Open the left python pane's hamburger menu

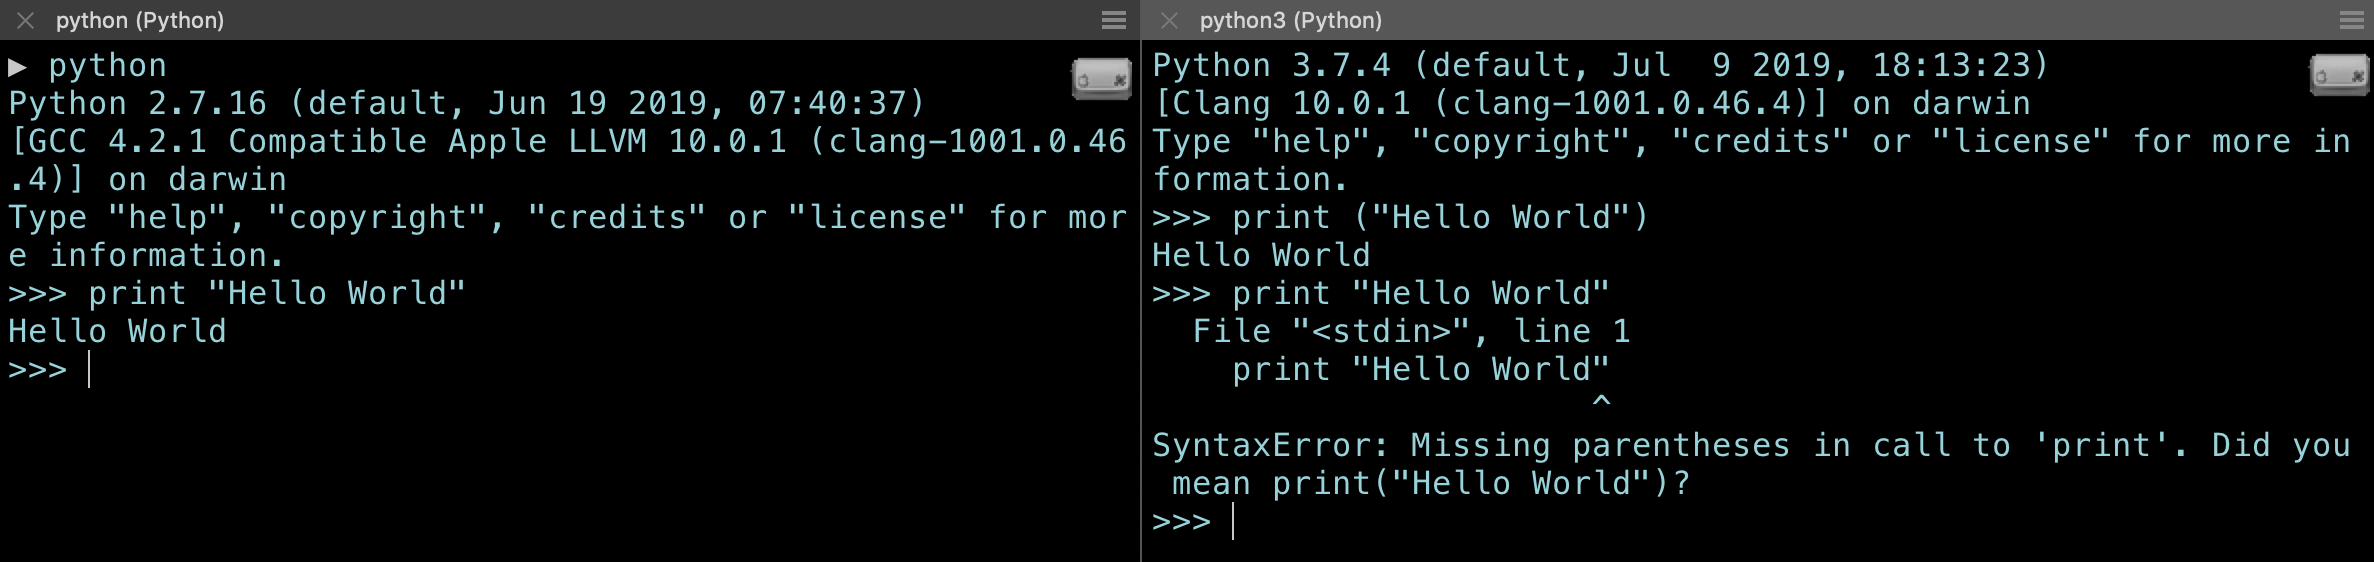tap(1113, 20)
